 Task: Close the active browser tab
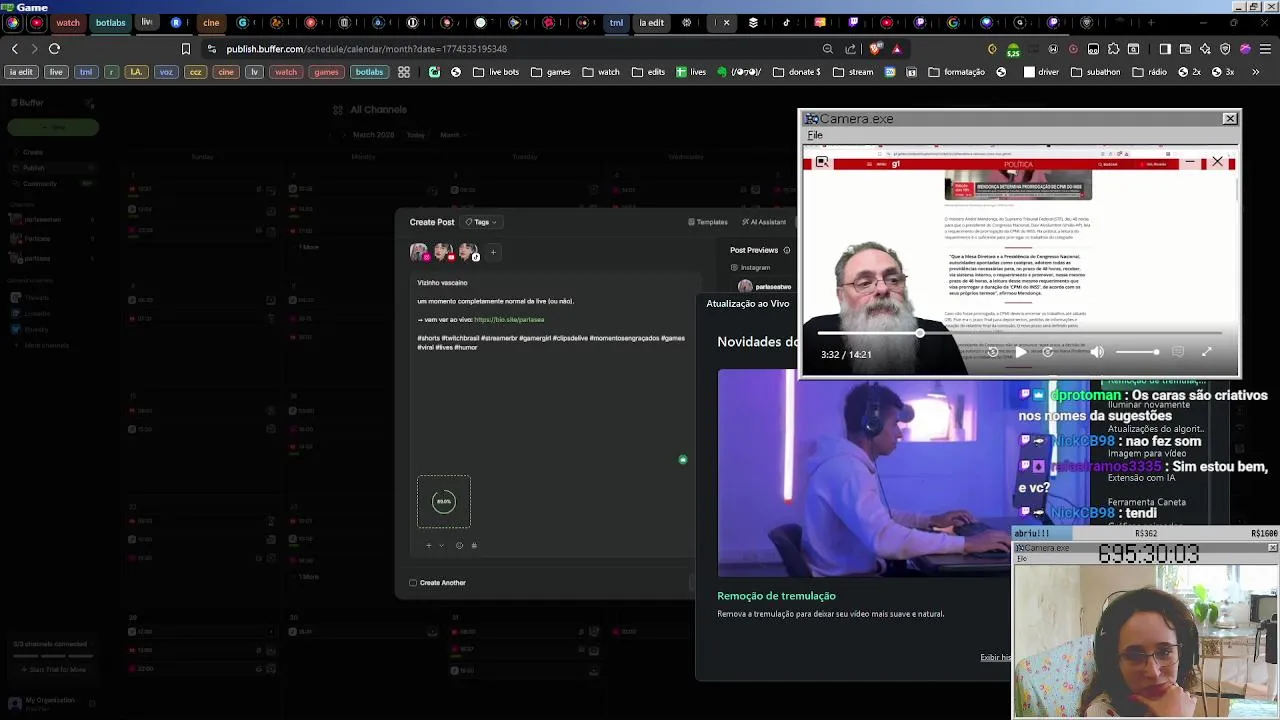pos(726,22)
